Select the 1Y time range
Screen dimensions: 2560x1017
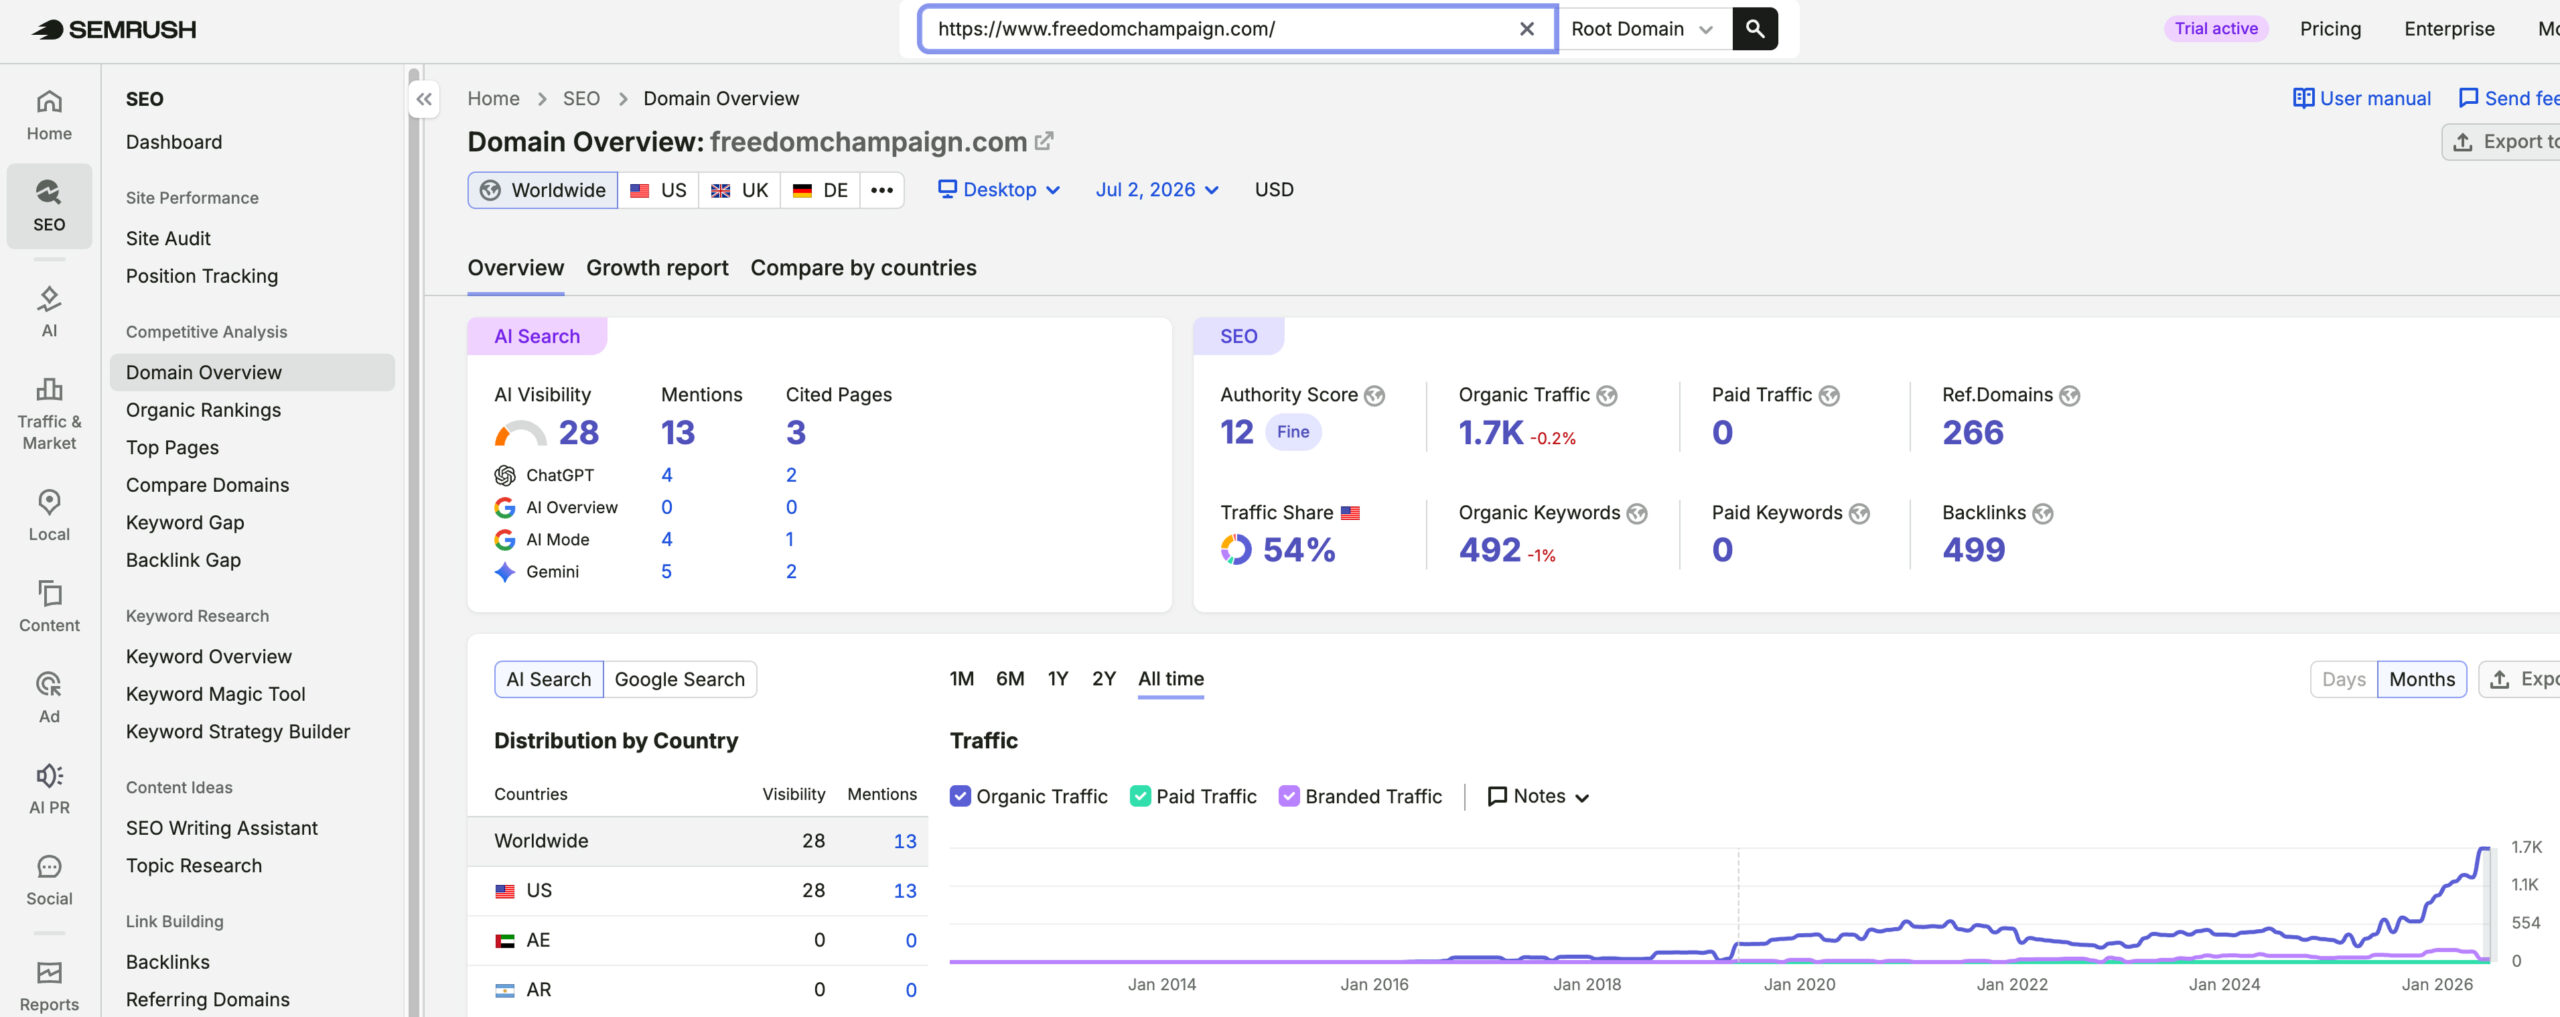(1058, 679)
